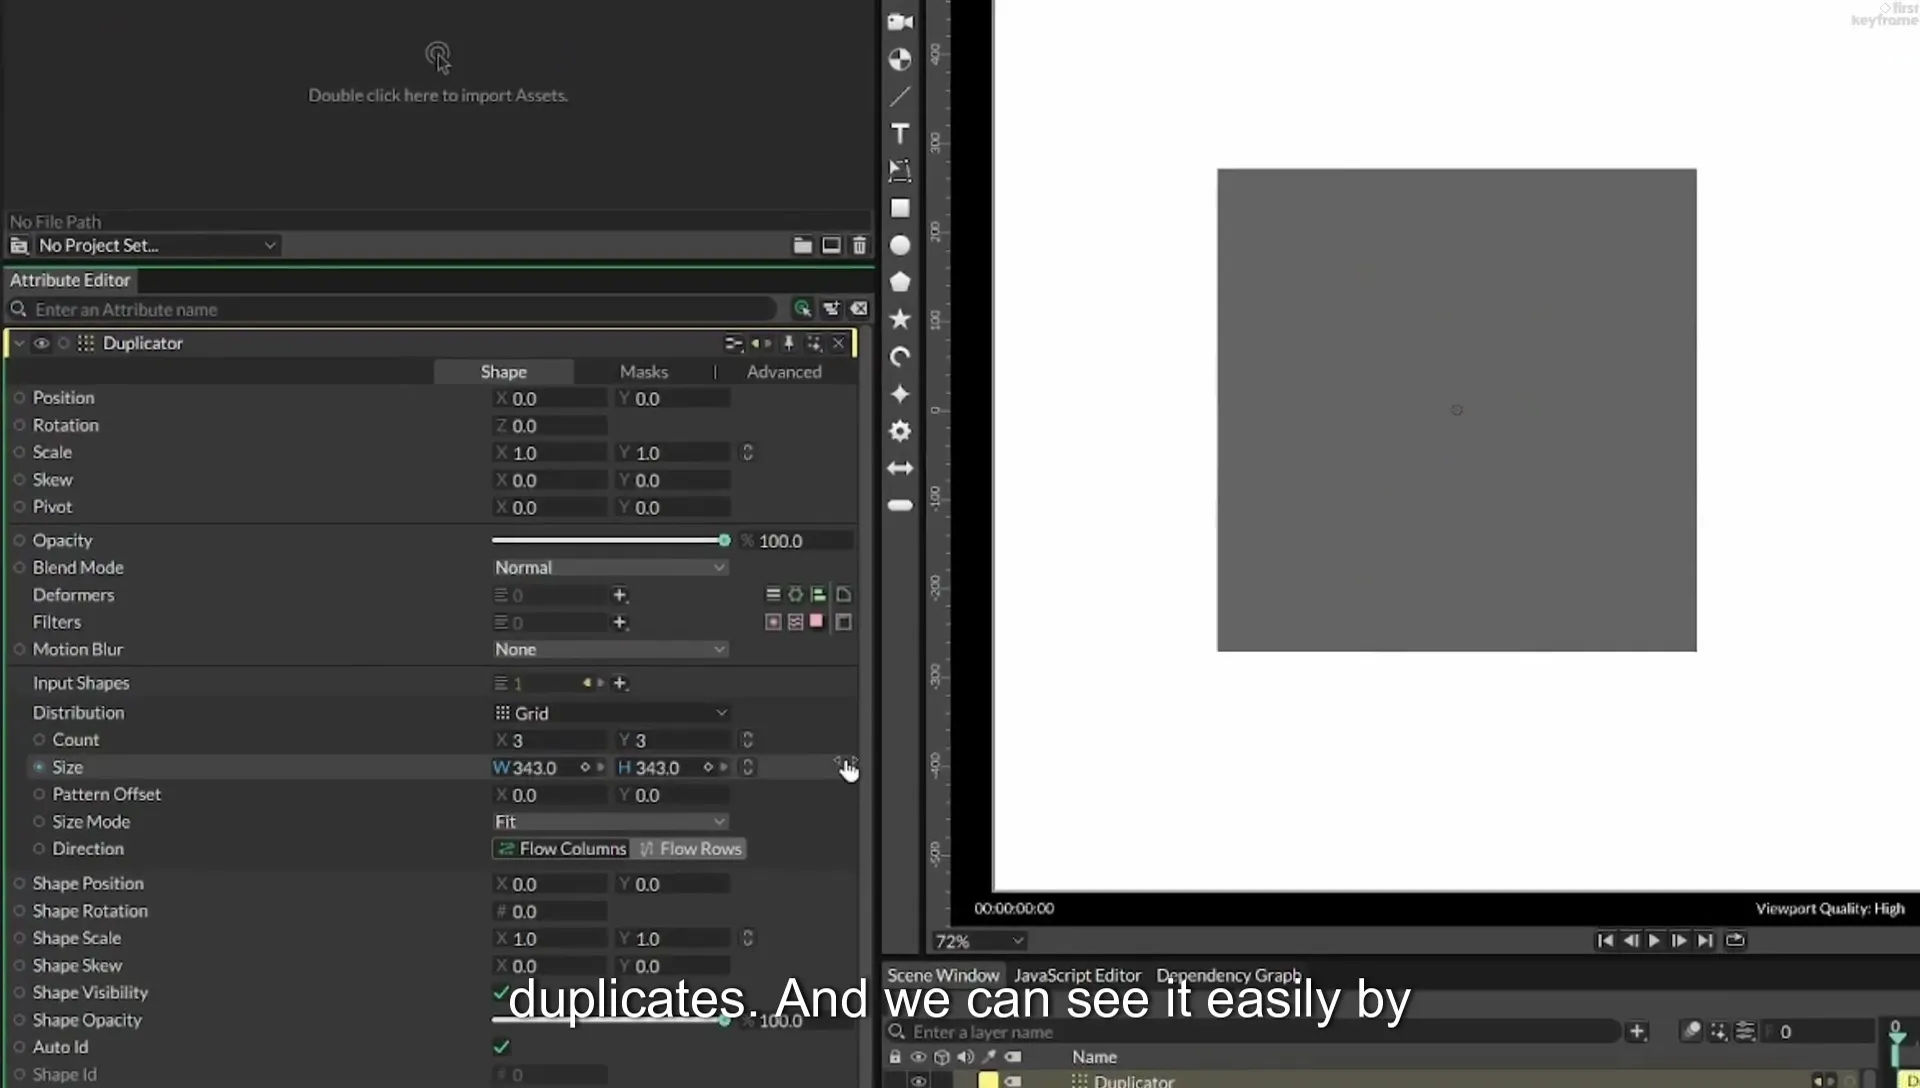Select the Text tool
The image size is (1920, 1088).
900,134
